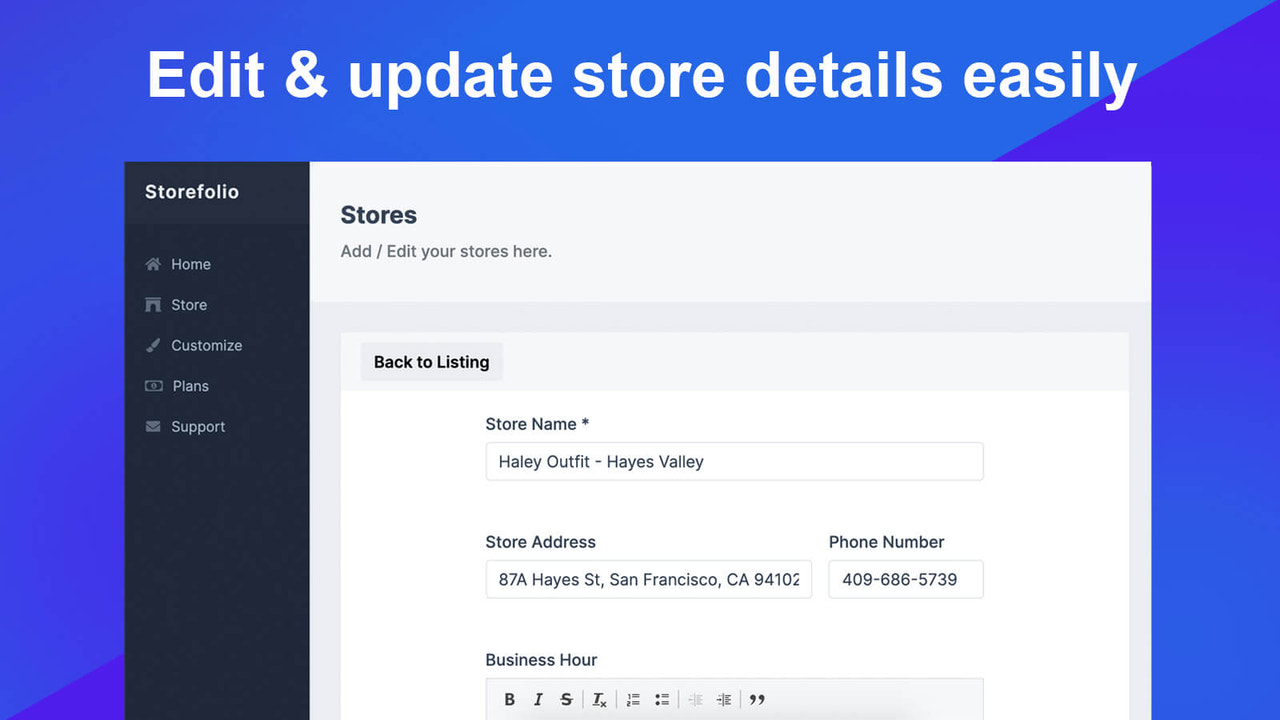Click the money icon next to Plans
The image size is (1280, 720).
153,385
